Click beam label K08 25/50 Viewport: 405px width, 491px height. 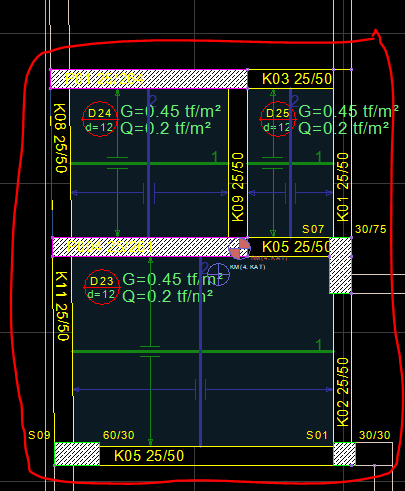[61, 138]
